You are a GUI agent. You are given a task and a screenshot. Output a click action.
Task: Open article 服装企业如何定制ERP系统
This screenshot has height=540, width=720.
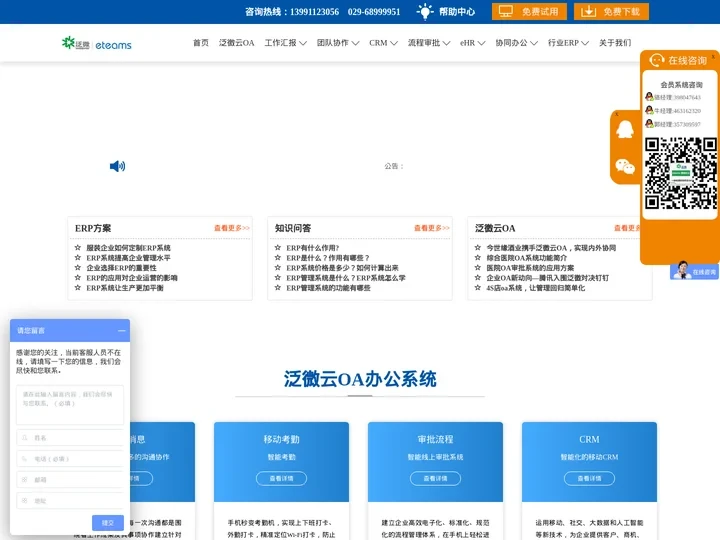pyautogui.click(x=129, y=248)
